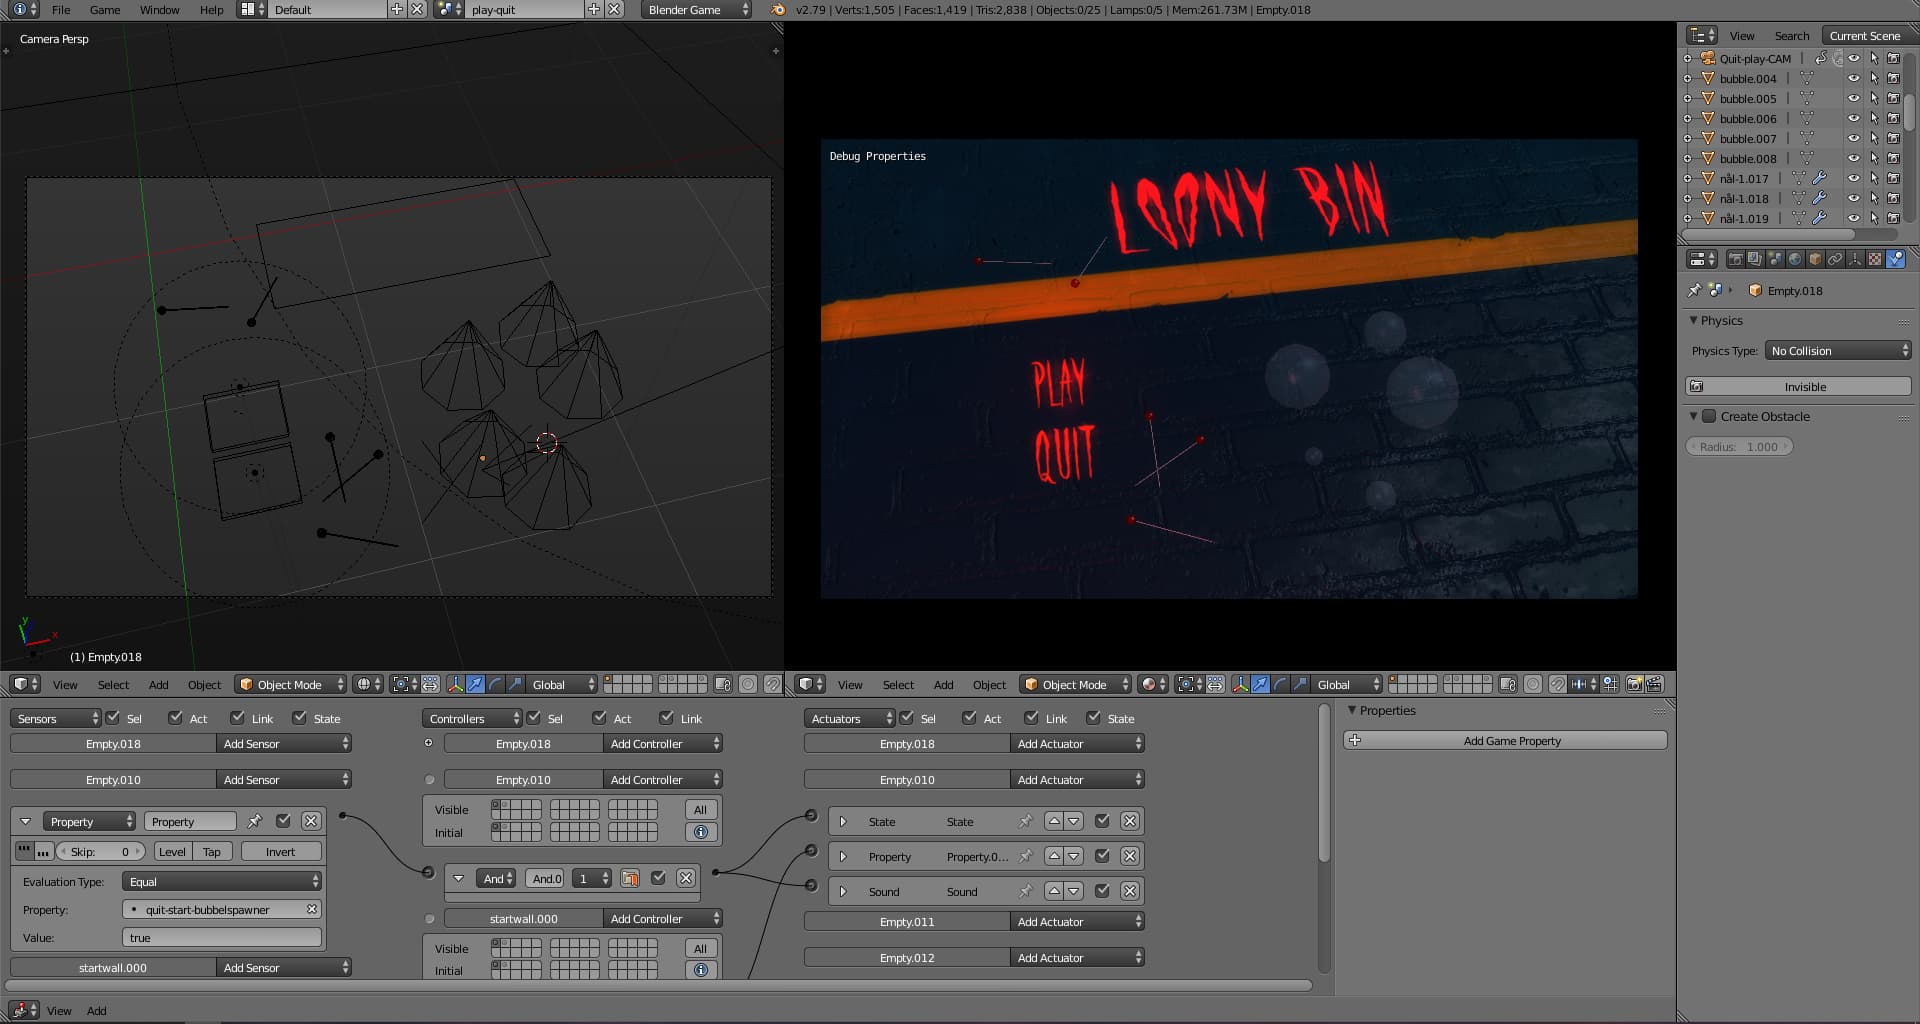Uncheck Sensors State checkbox
Viewport: 1920px width, 1024px height.
pyautogui.click(x=300, y=717)
